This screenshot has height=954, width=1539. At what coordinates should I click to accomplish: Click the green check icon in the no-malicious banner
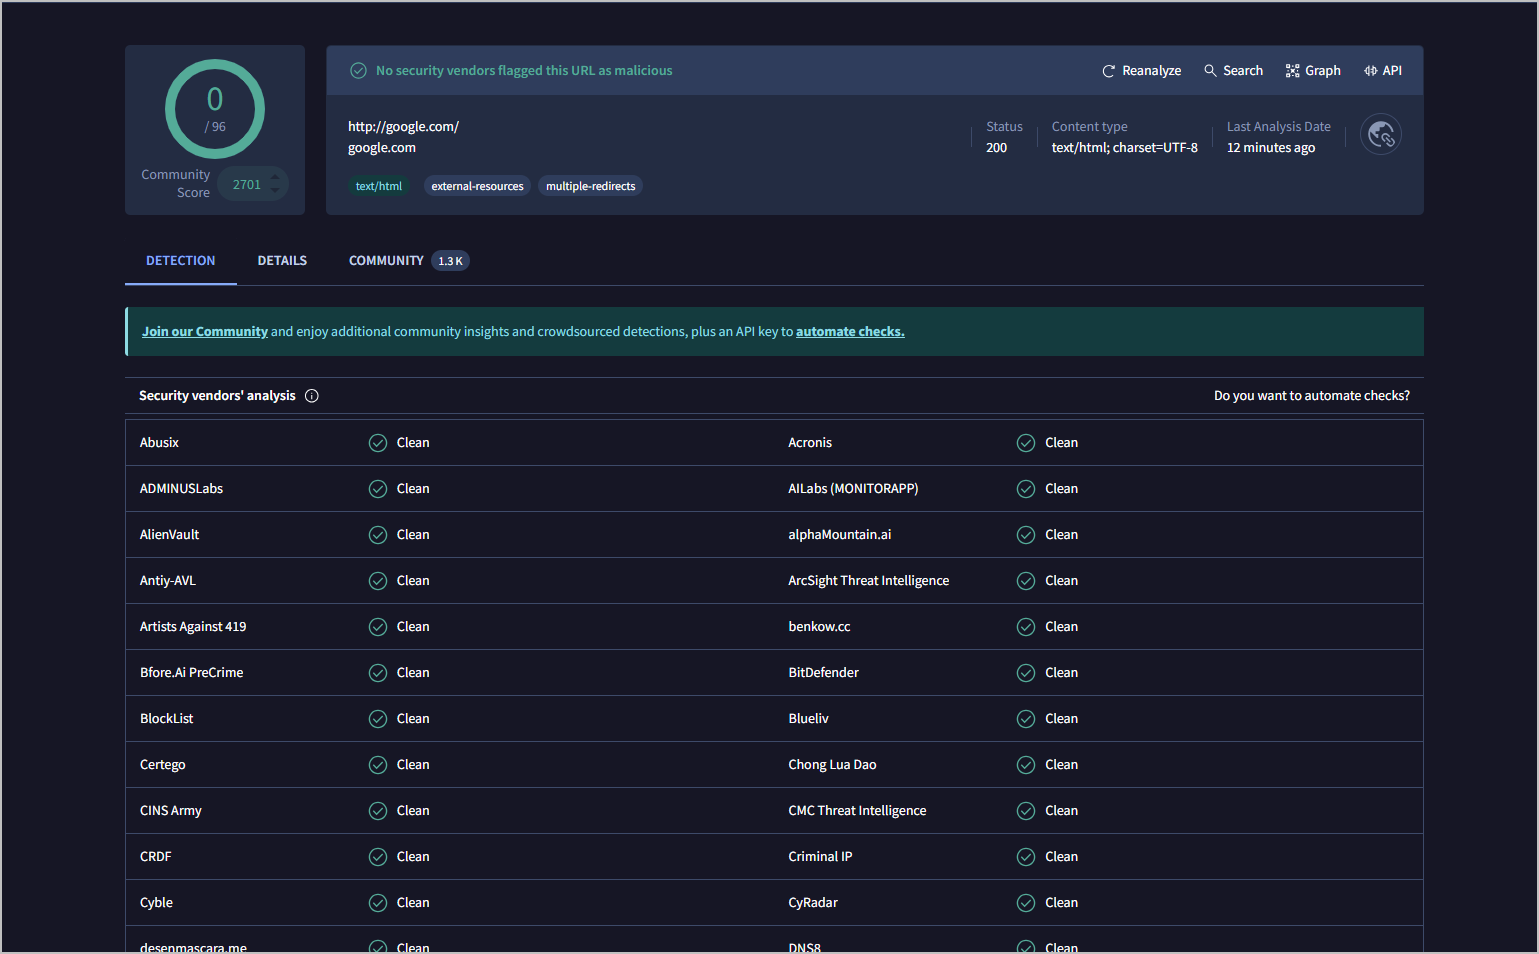coord(358,71)
